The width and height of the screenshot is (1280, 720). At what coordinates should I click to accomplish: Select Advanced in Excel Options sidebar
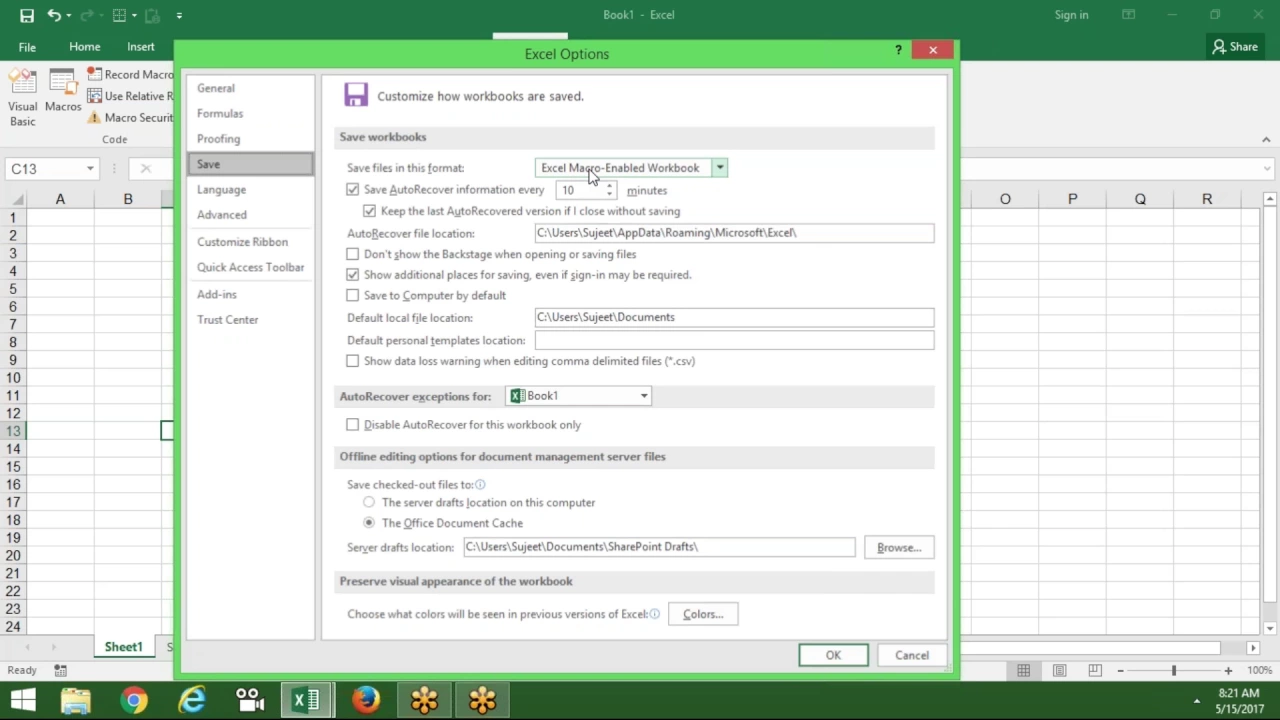pos(250,214)
